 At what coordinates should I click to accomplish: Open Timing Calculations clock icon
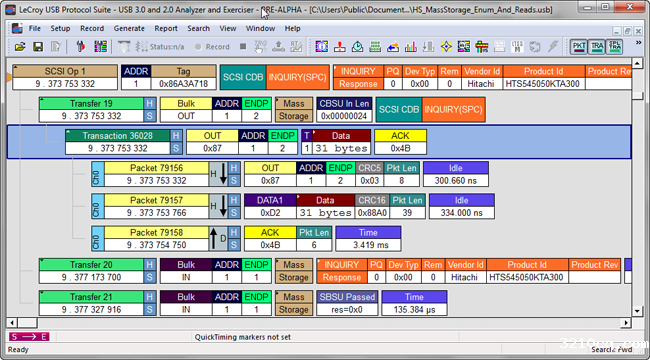357,47
